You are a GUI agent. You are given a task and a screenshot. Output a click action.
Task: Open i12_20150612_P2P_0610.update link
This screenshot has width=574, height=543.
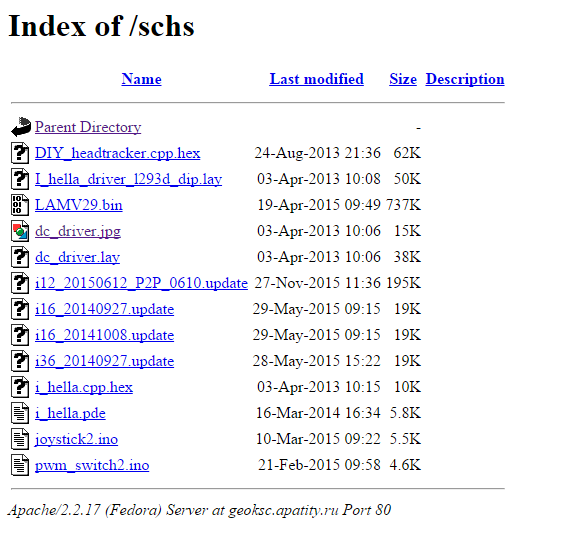pos(141,283)
